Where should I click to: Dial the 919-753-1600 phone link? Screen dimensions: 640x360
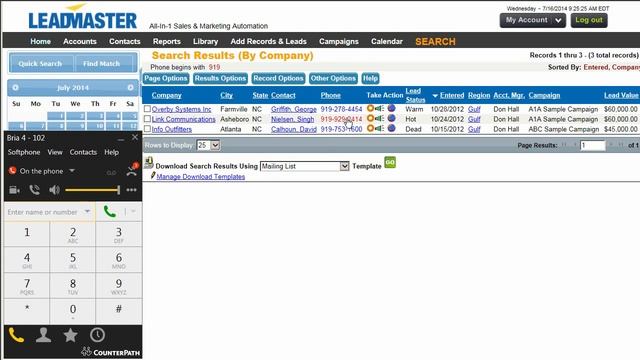point(341,129)
